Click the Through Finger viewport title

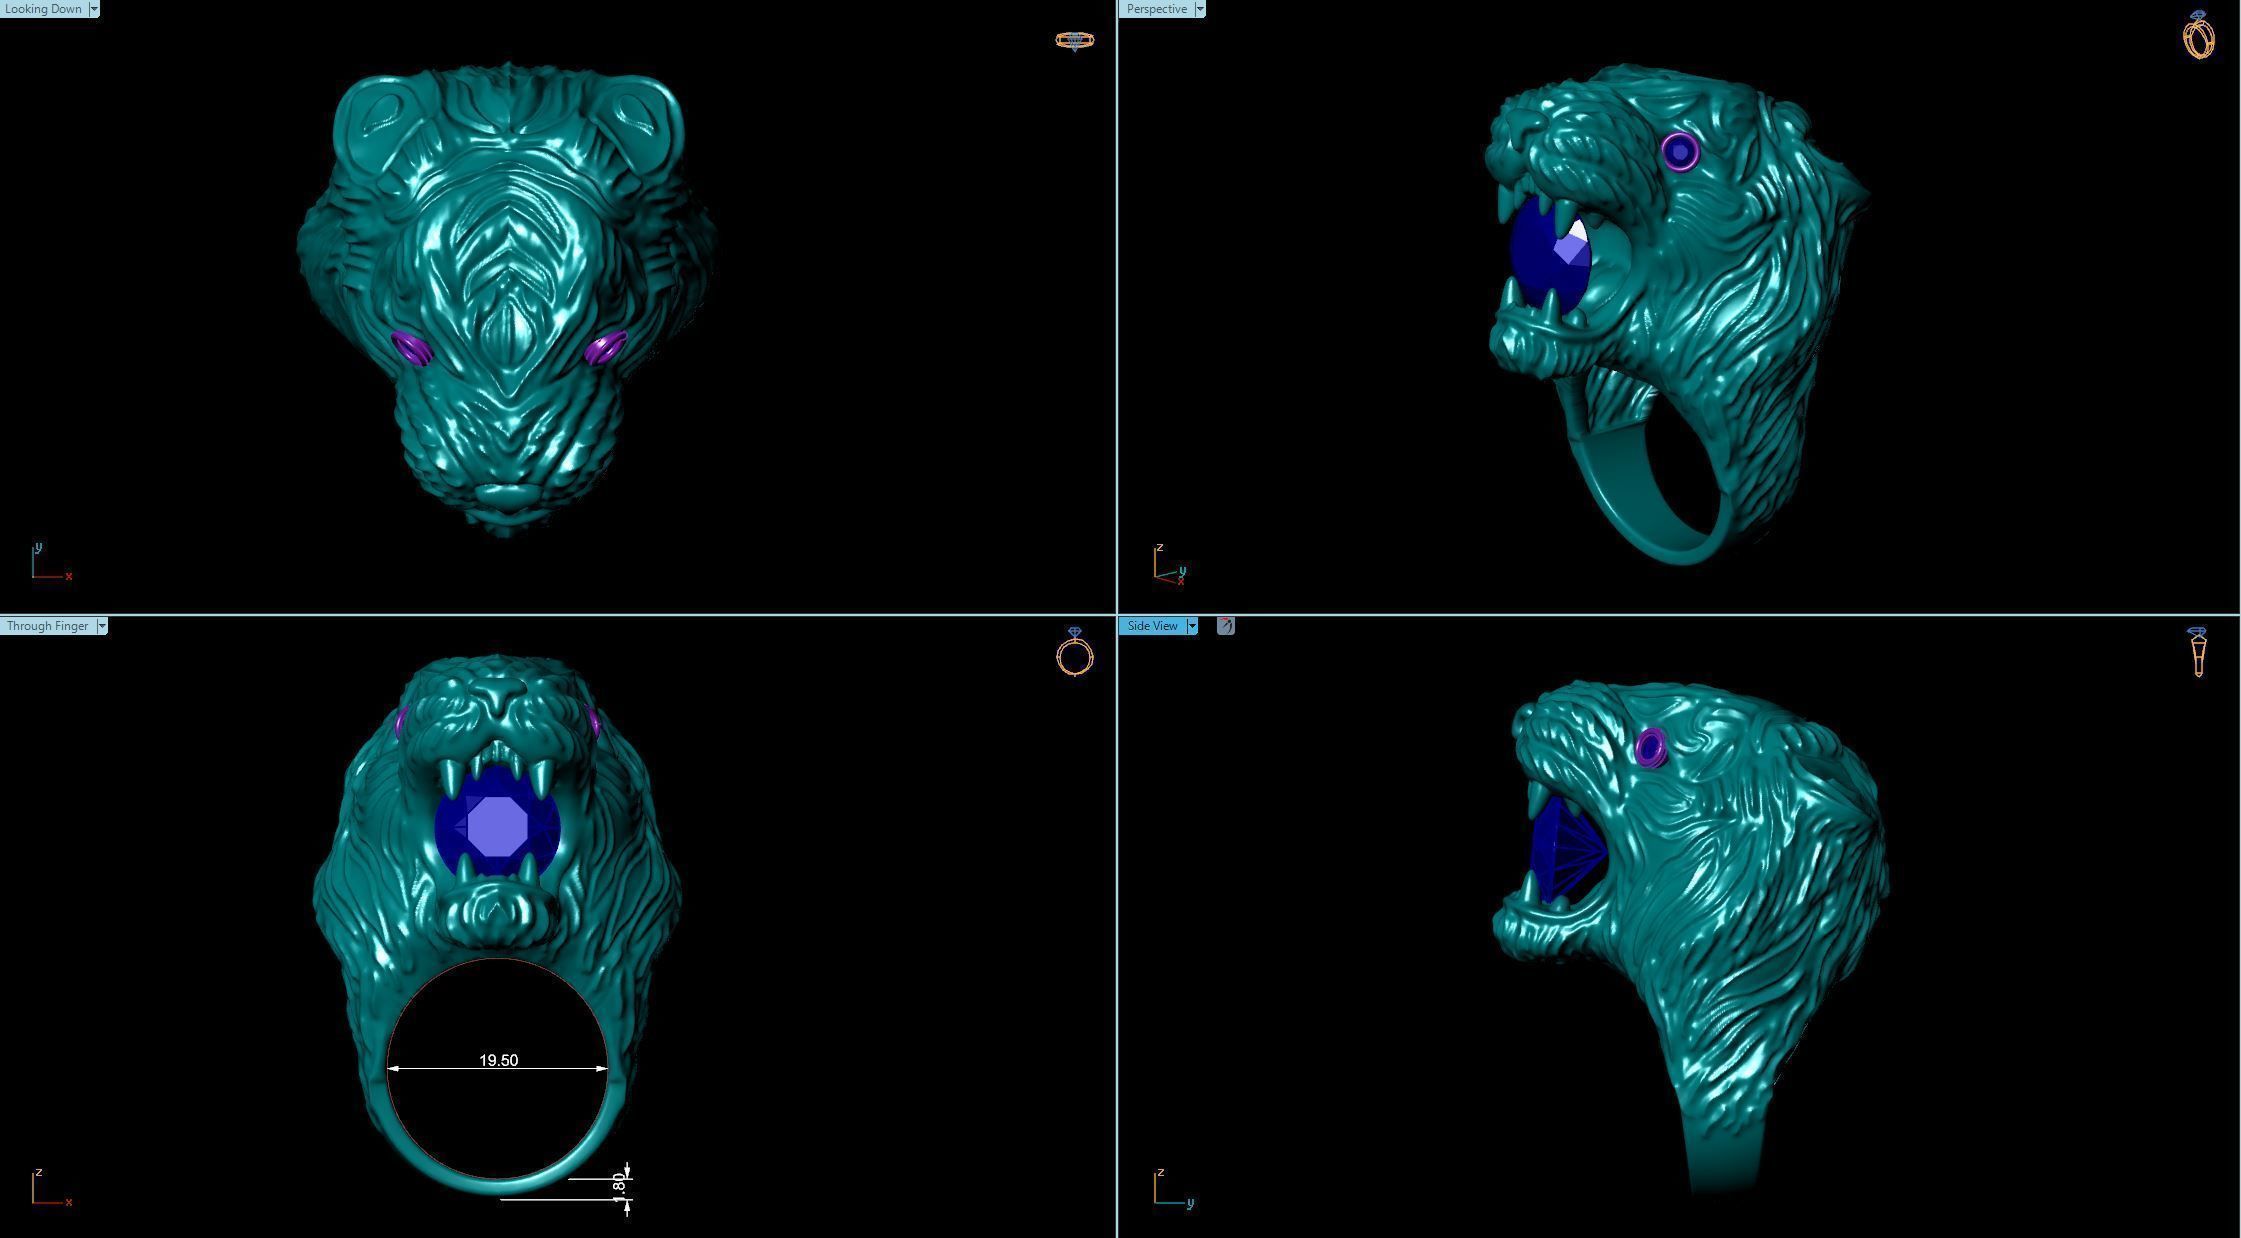coord(47,626)
